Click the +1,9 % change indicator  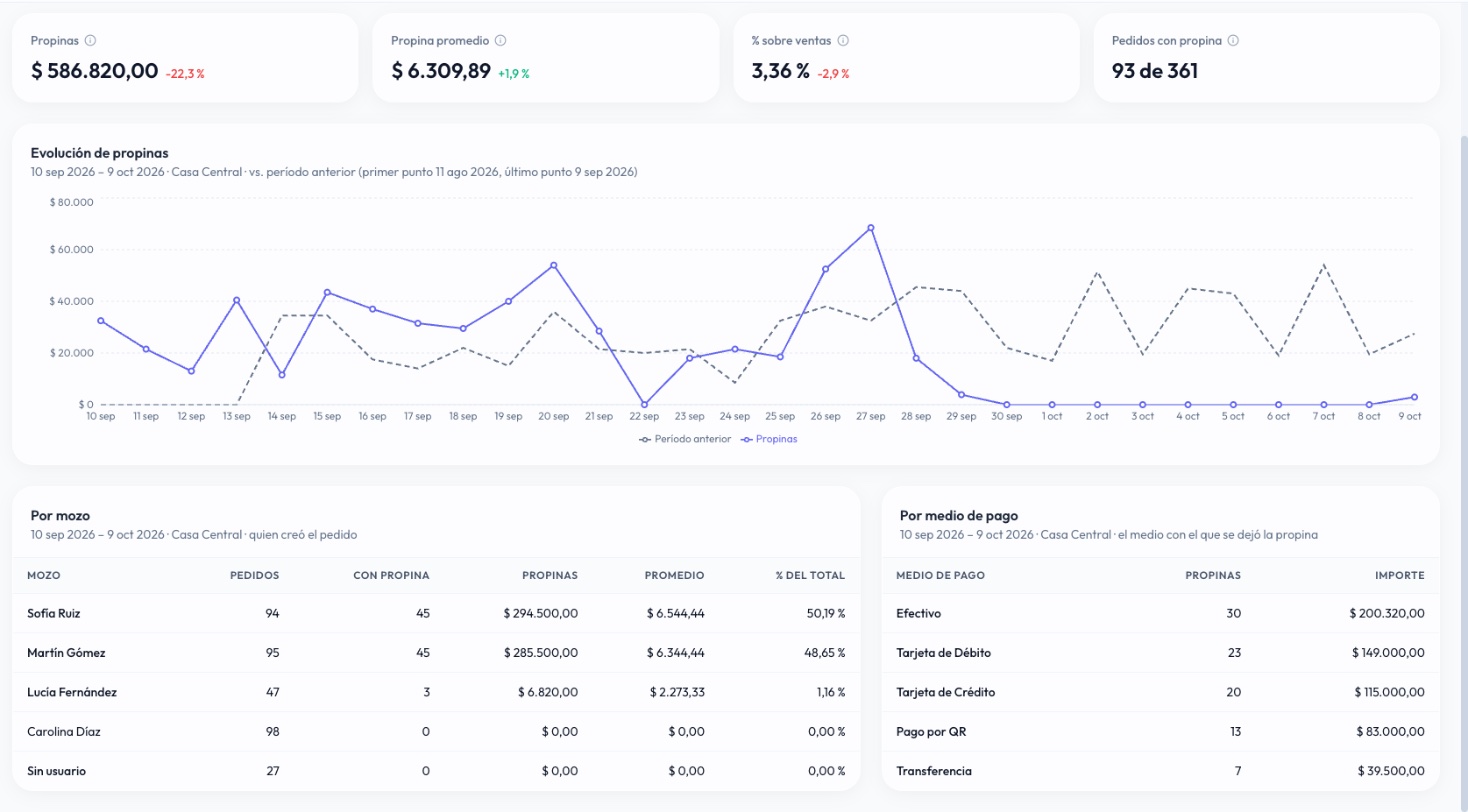coord(514,74)
